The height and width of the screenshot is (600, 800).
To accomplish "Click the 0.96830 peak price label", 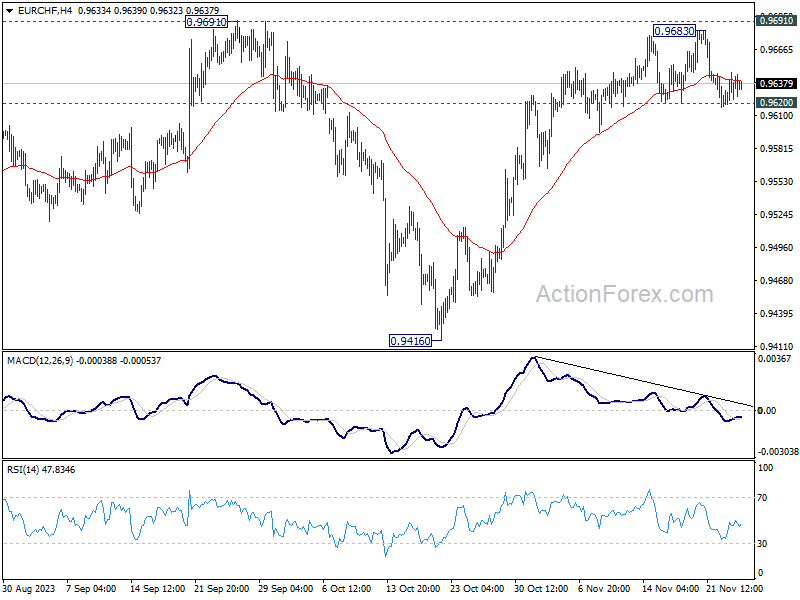I will pos(674,31).
